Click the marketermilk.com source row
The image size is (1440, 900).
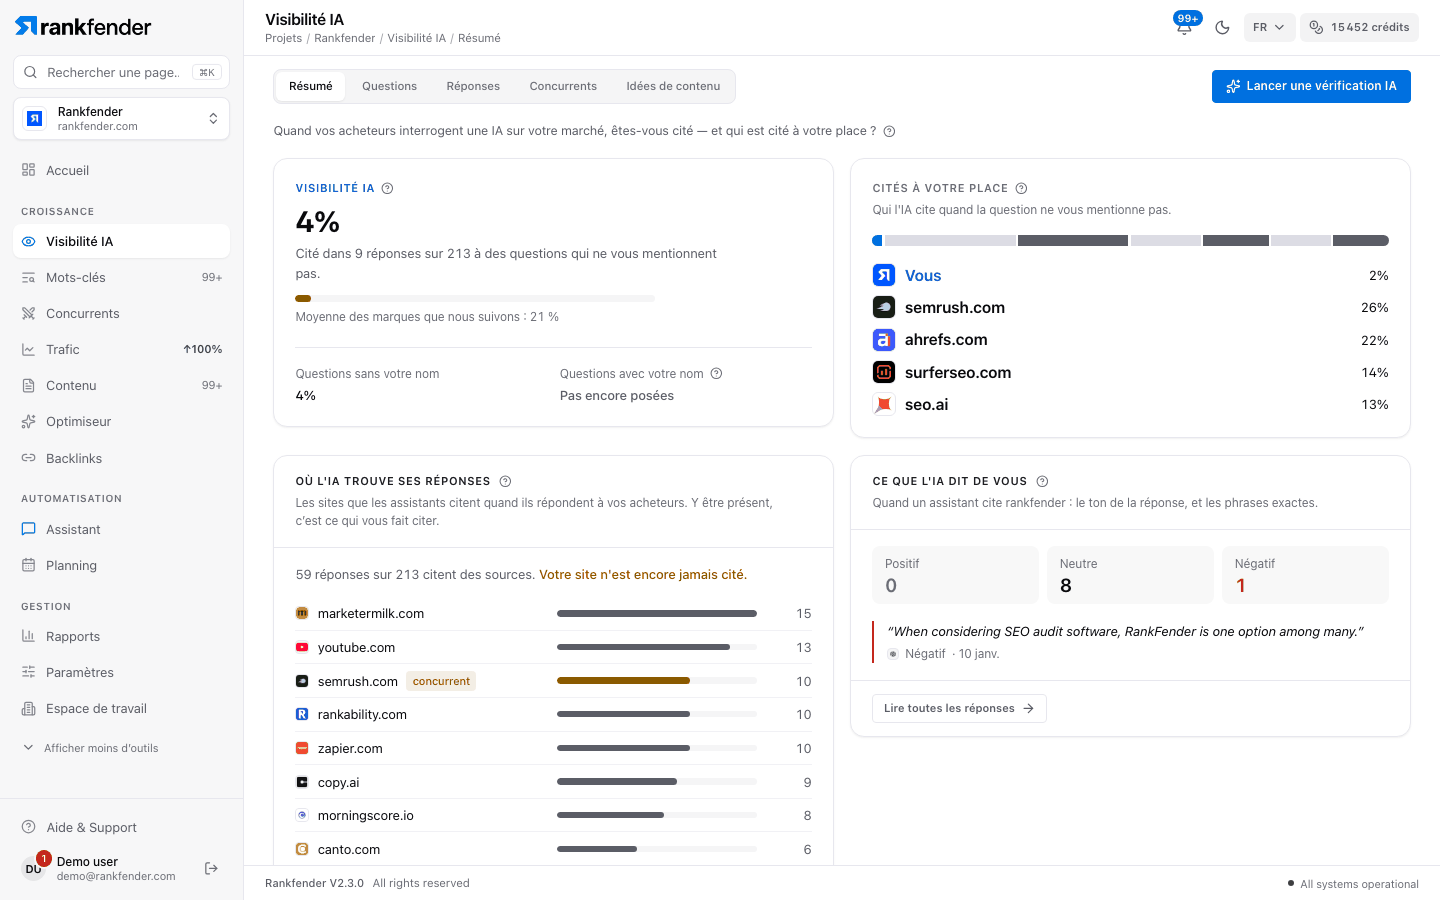coord(553,613)
